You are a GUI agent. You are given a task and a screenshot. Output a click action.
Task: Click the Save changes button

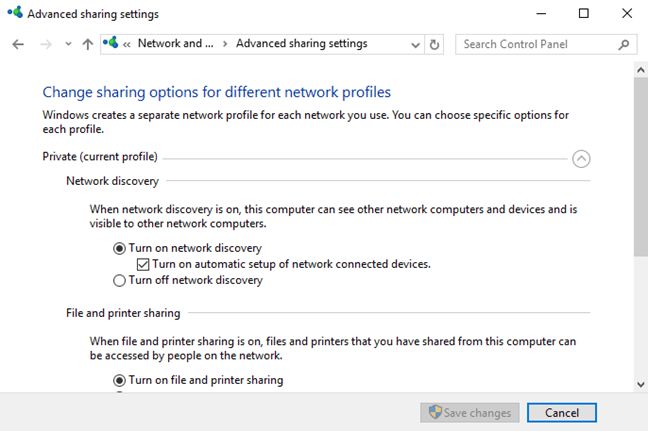[470, 412]
